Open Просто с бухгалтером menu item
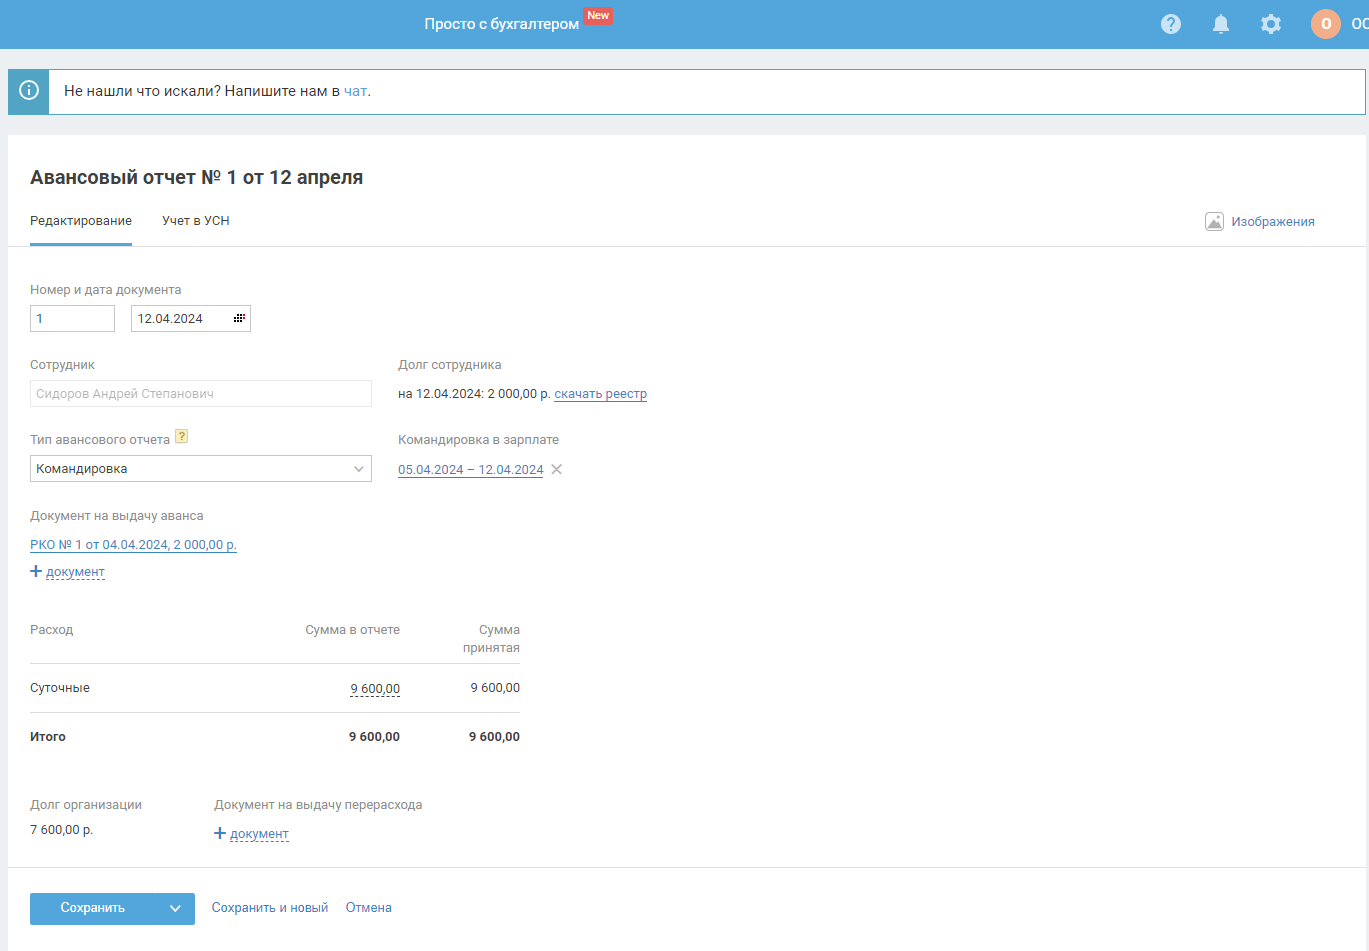 (x=502, y=24)
